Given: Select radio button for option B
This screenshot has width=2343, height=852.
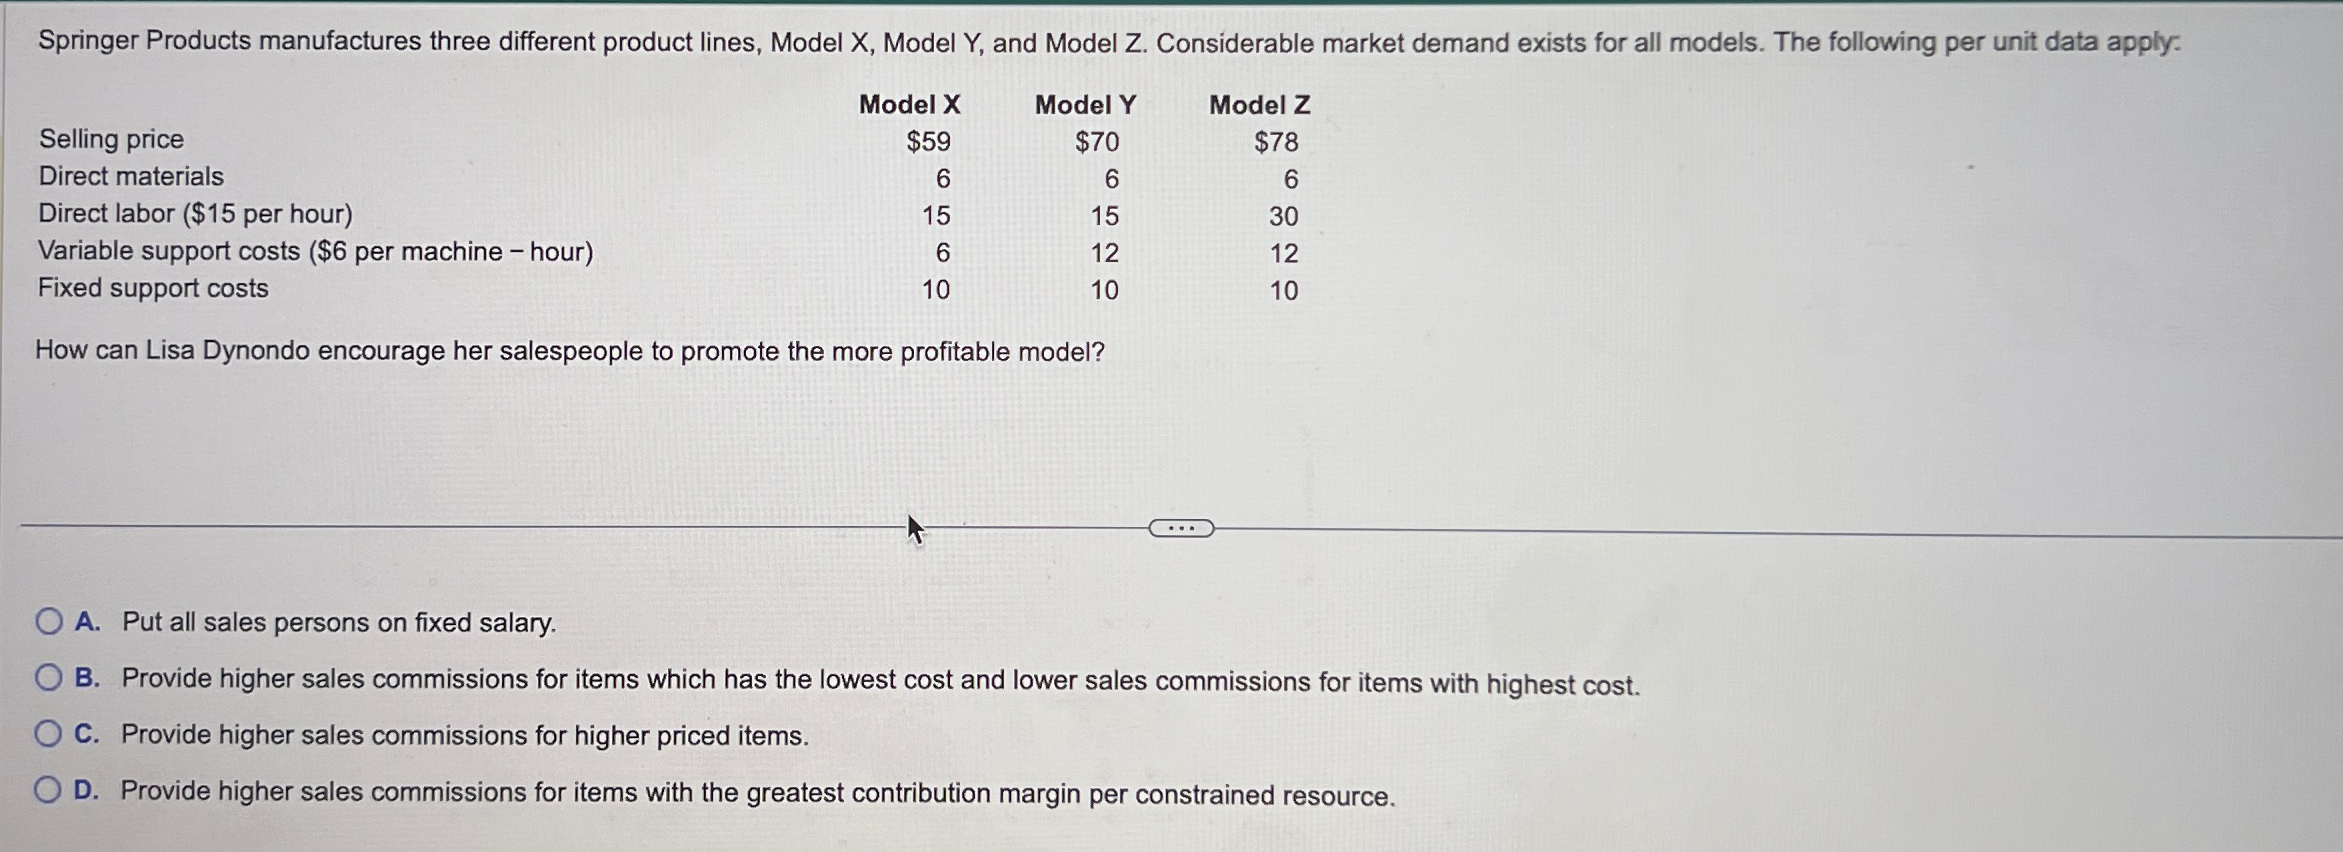Looking at the screenshot, I should pyautogui.click(x=48, y=678).
